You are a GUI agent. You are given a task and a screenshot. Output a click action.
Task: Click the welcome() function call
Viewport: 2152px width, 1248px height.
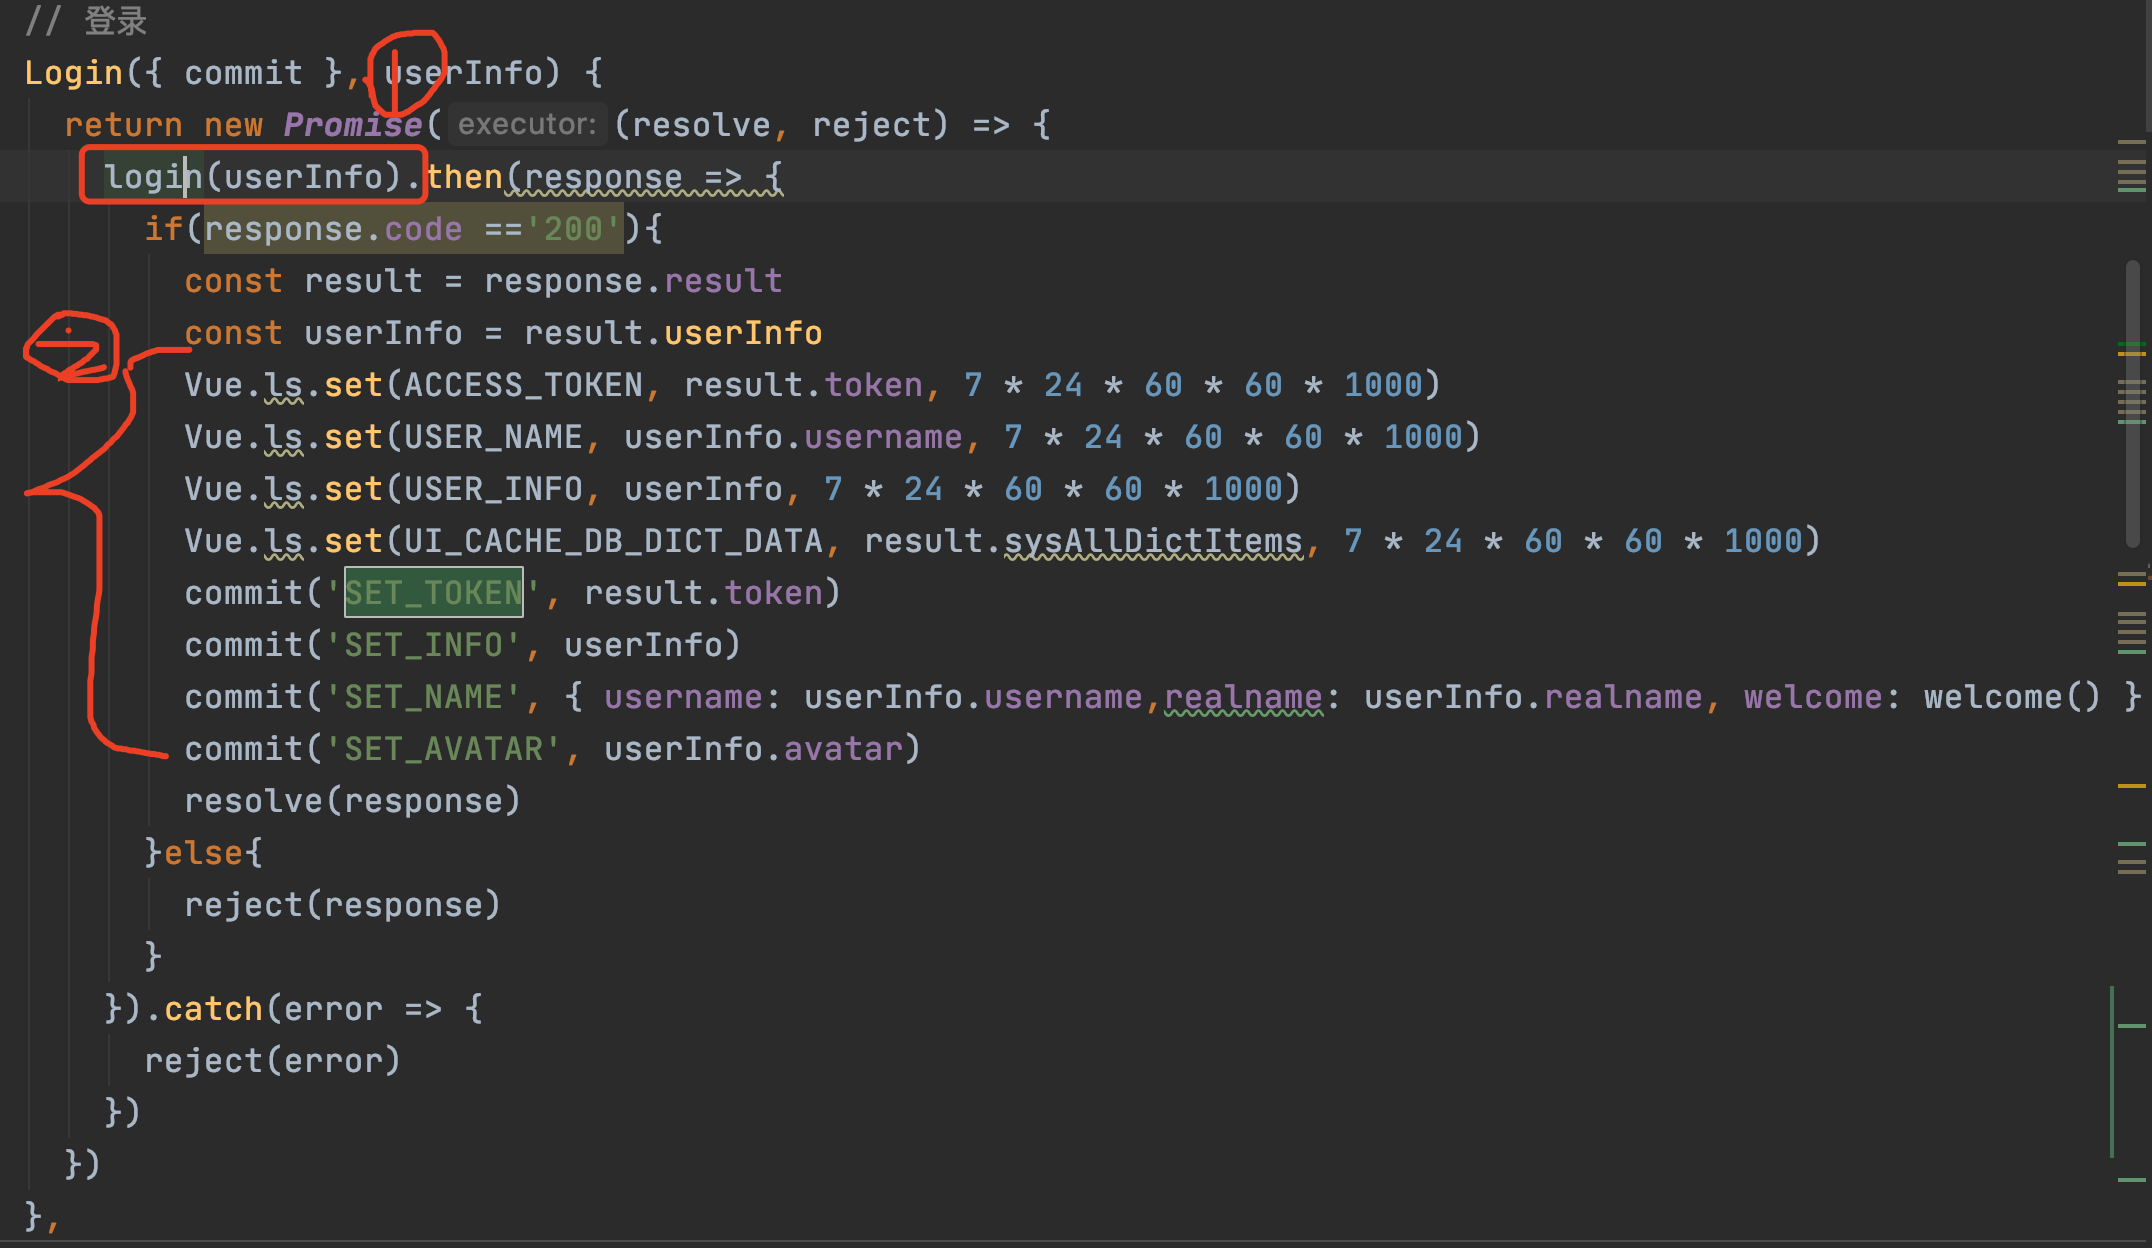point(2012,697)
